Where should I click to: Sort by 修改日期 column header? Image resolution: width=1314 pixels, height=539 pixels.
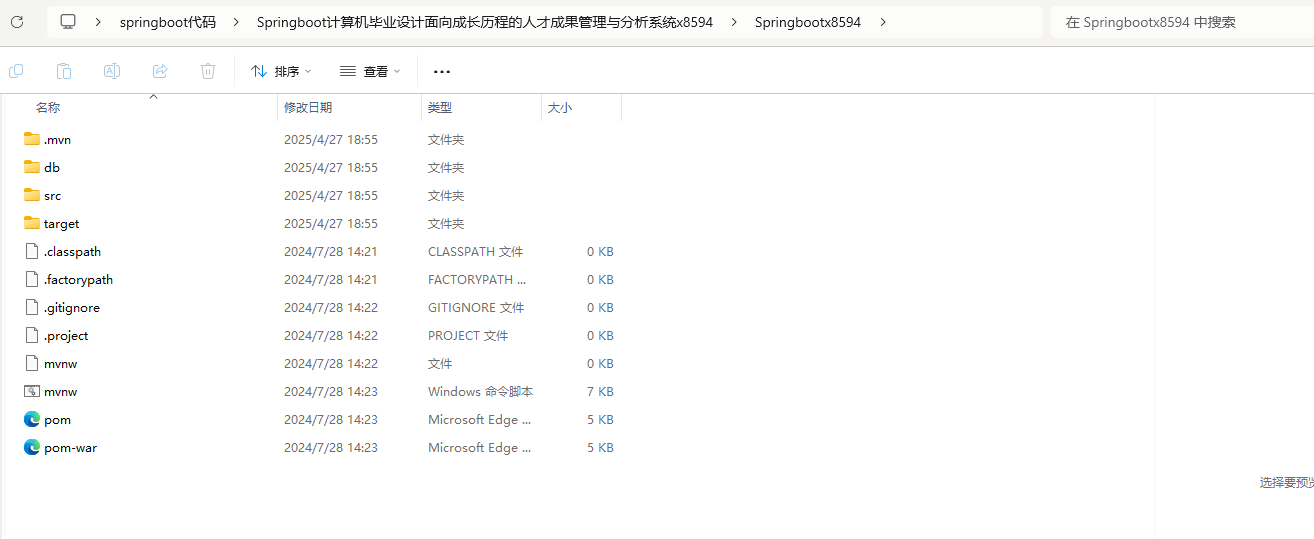pos(308,107)
